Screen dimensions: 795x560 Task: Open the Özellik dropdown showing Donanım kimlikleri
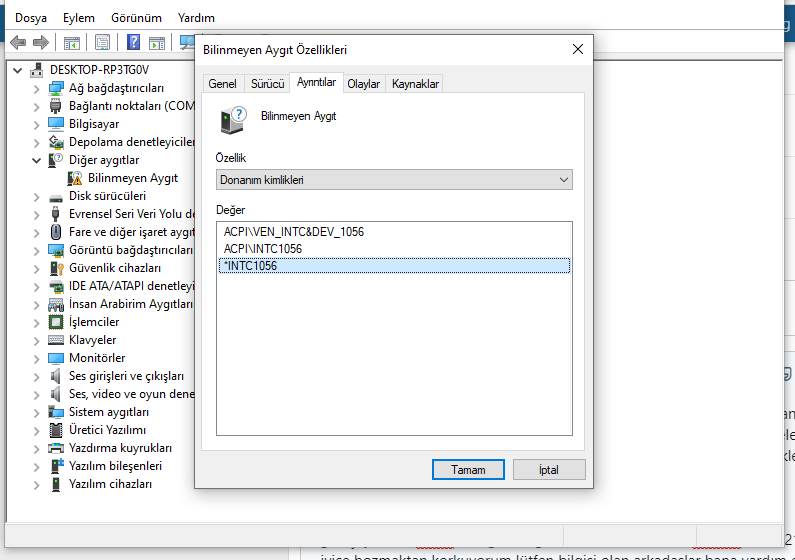[x=394, y=180]
